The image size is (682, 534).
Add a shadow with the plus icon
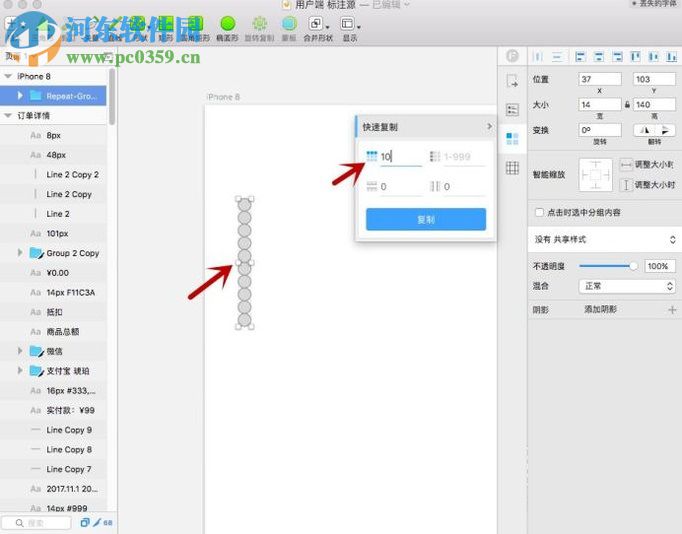click(672, 310)
